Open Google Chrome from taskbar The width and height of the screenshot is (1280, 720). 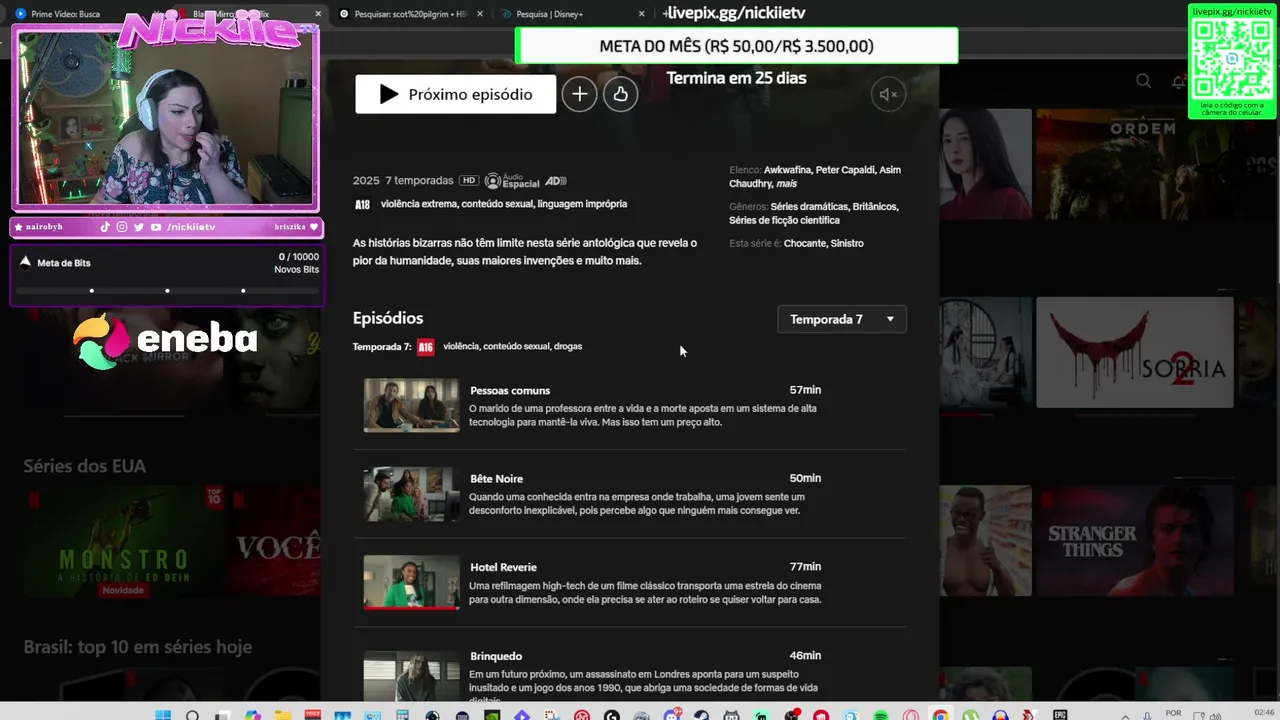[940, 715]
